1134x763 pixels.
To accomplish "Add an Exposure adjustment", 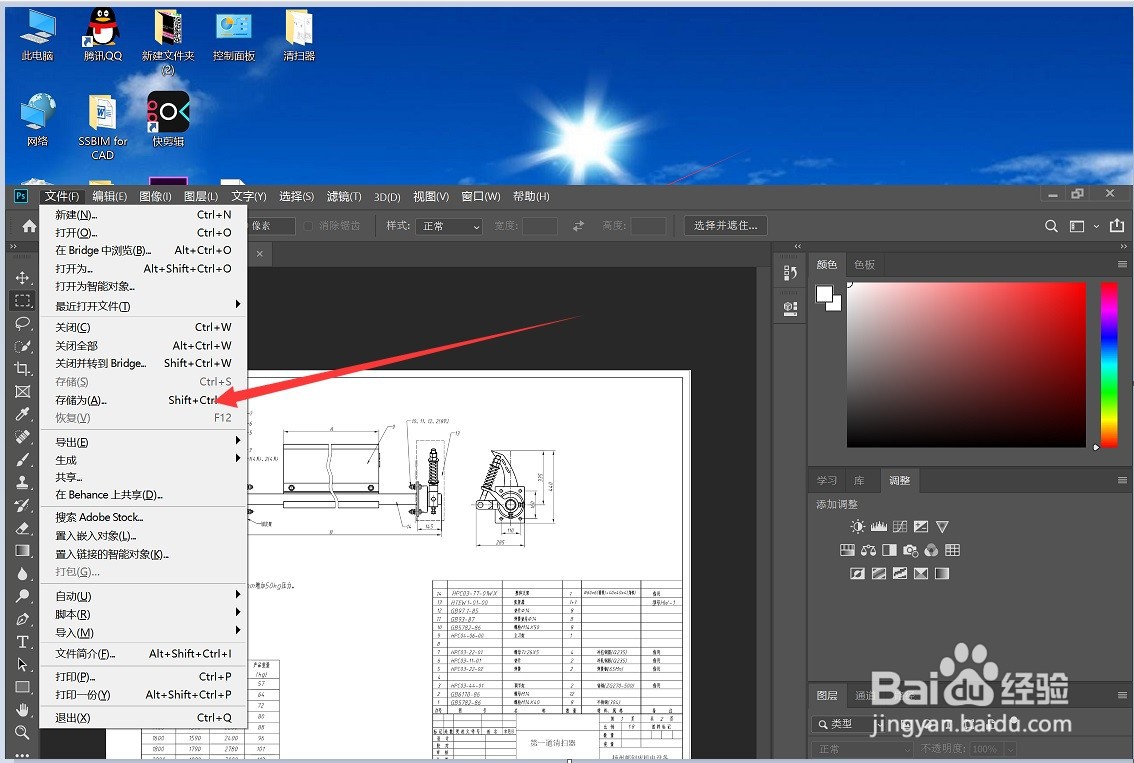I will coord(921,527).
